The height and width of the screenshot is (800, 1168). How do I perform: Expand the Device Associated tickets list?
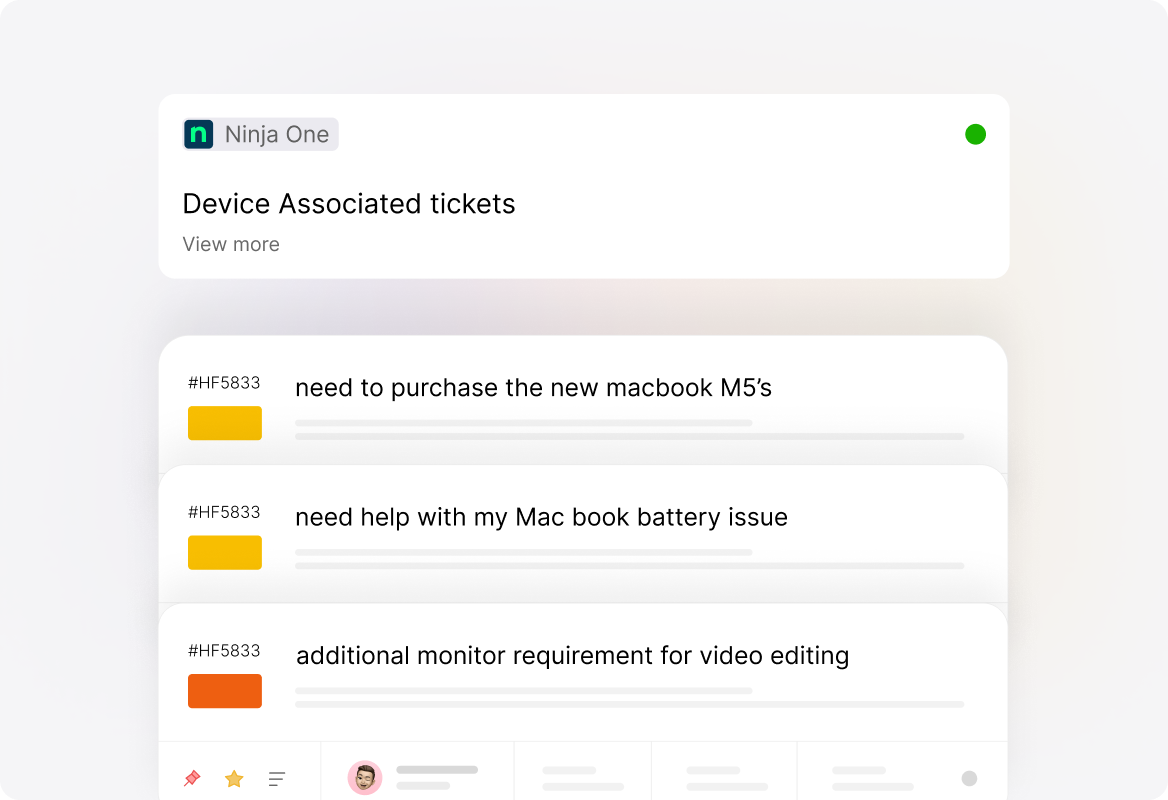[231, 244]
